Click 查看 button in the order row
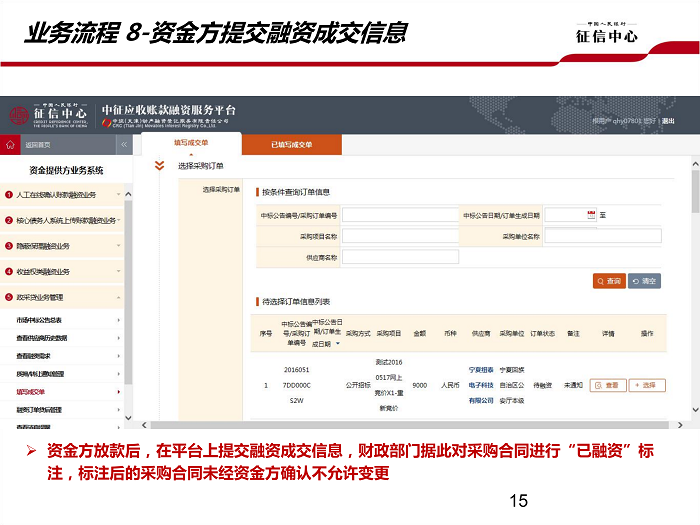 pos(608,385)
